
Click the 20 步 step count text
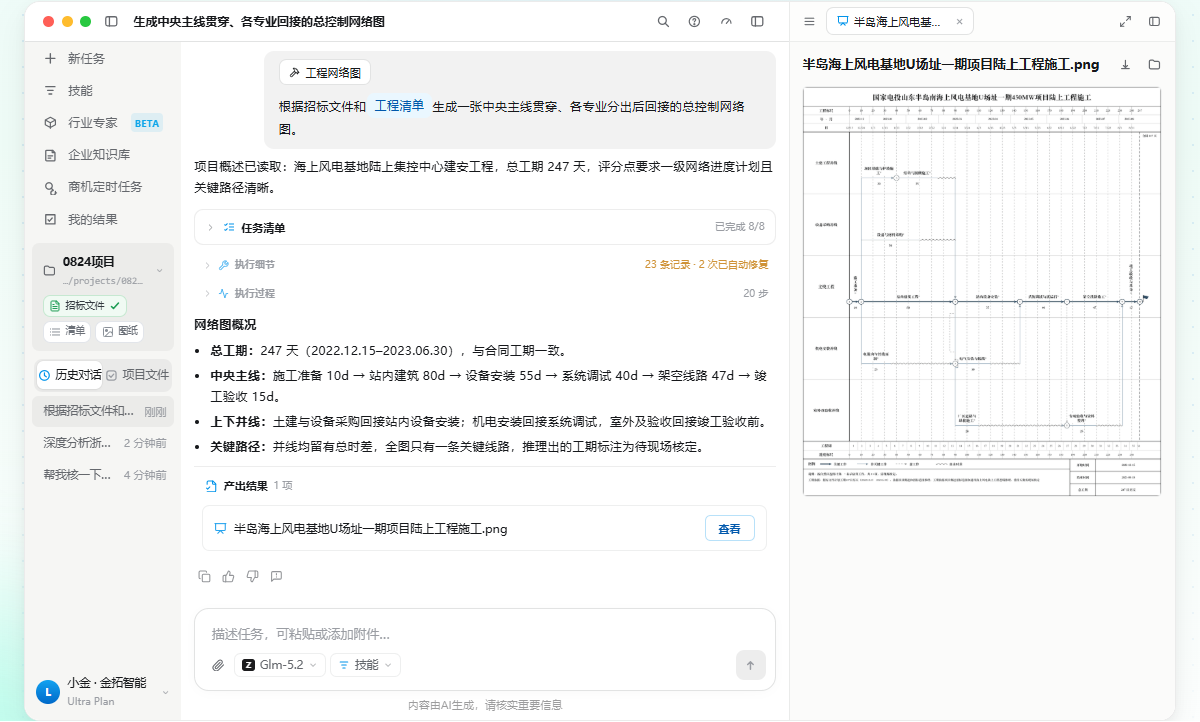click(x=755, y=293)
